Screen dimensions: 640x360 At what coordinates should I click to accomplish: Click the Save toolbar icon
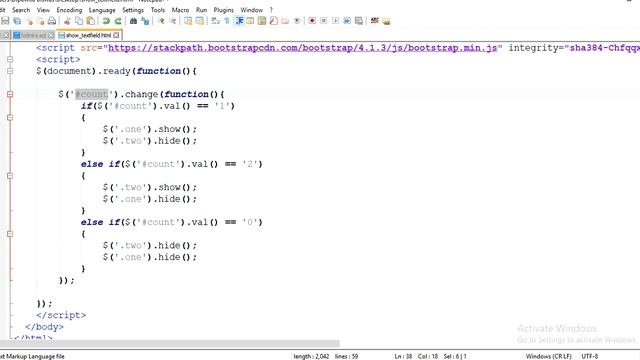coord(5,21)
